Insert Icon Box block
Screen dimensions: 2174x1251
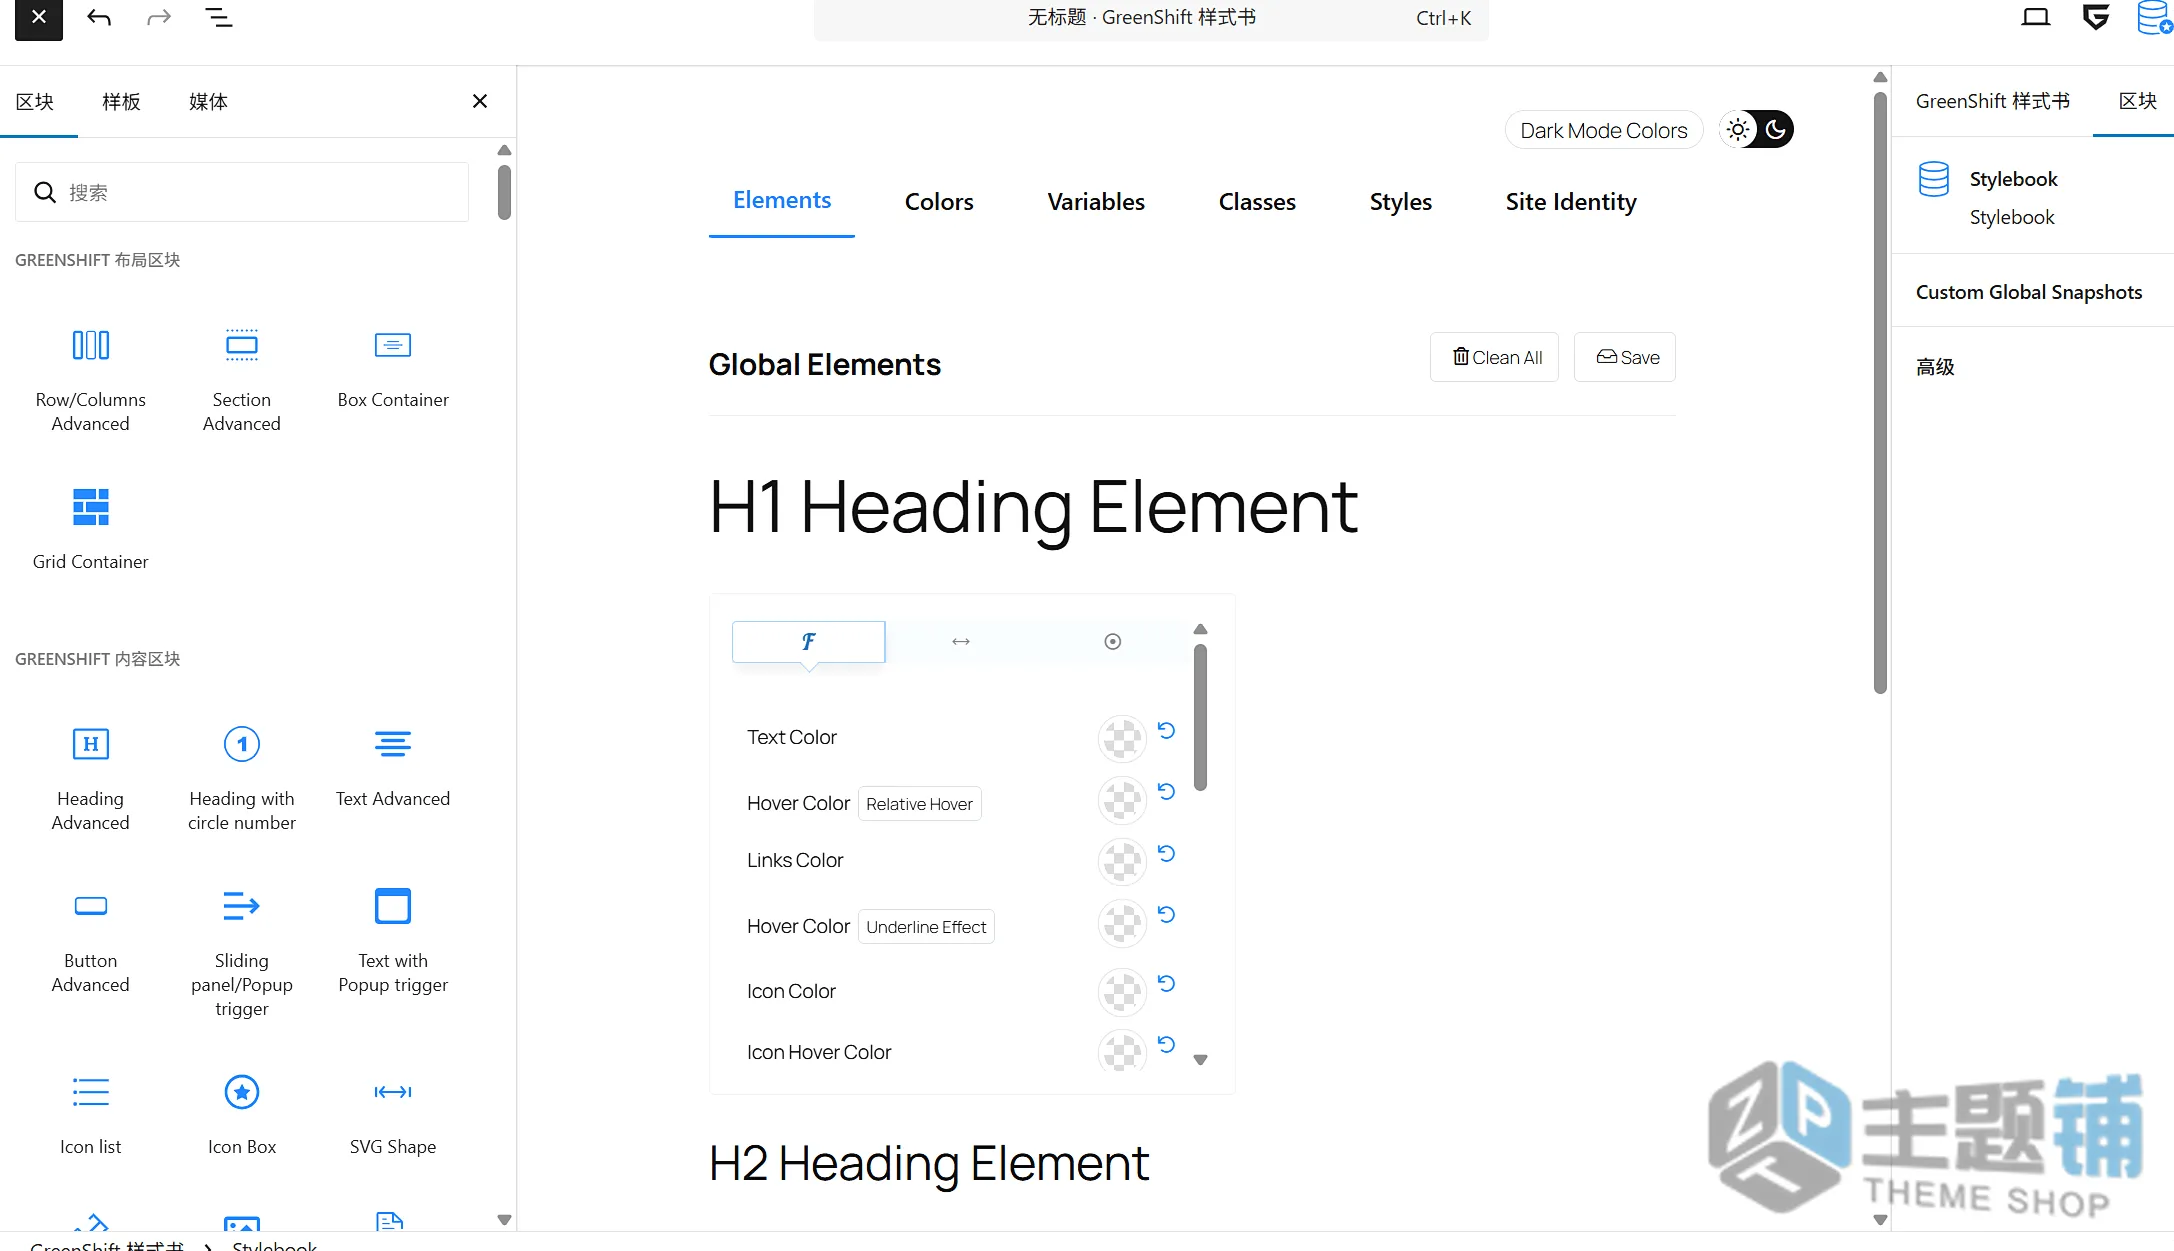pyautogui.click(x=241, y=1114)
